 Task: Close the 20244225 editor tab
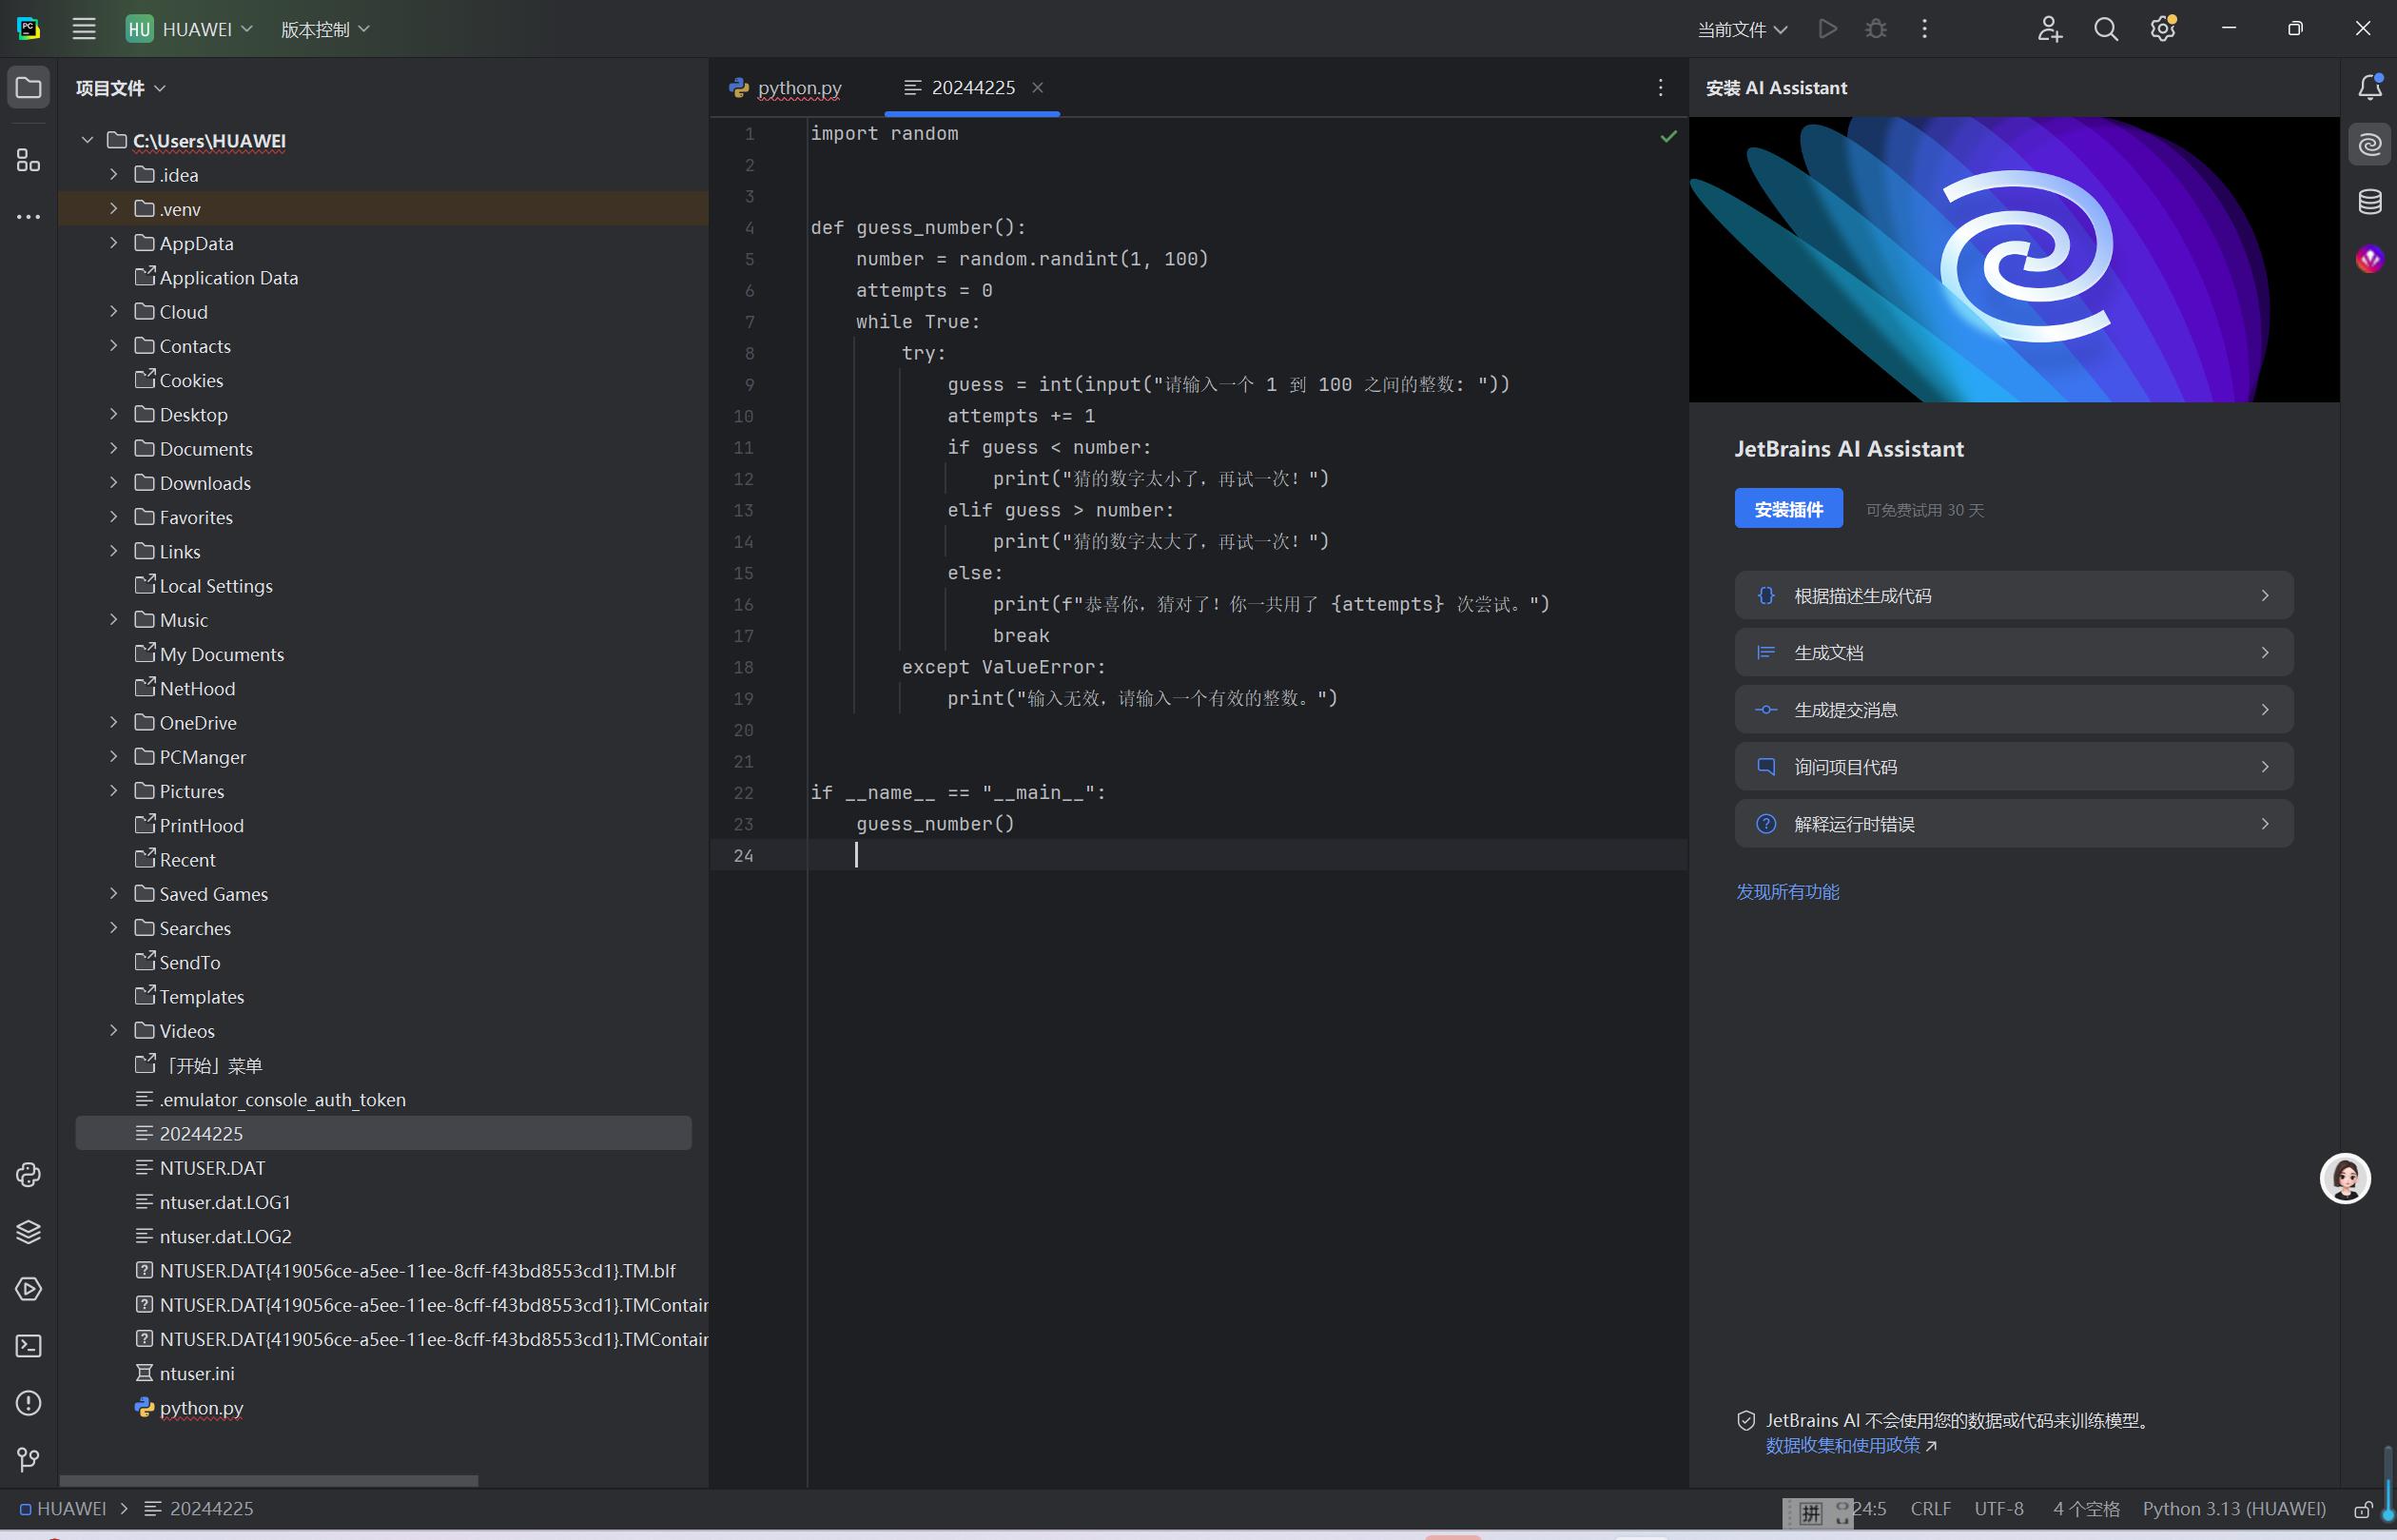pyautogui.click(x=1037, y=88)
